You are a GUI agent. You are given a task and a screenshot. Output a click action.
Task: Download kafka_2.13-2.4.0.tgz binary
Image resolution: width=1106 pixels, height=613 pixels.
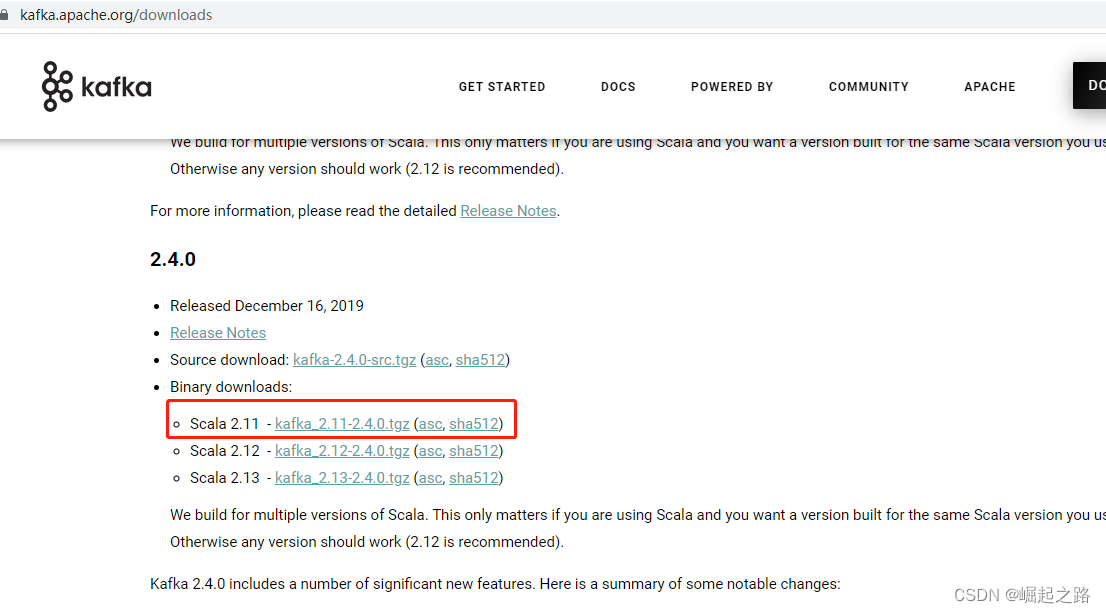(342, 478)
